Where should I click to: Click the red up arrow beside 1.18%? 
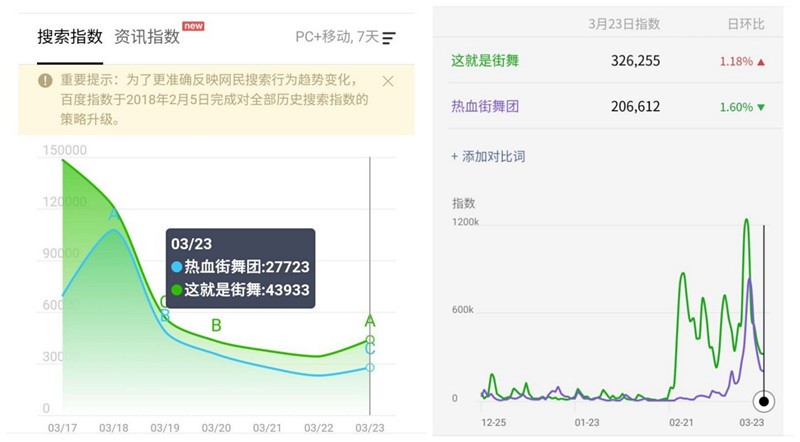pos(761,62)
